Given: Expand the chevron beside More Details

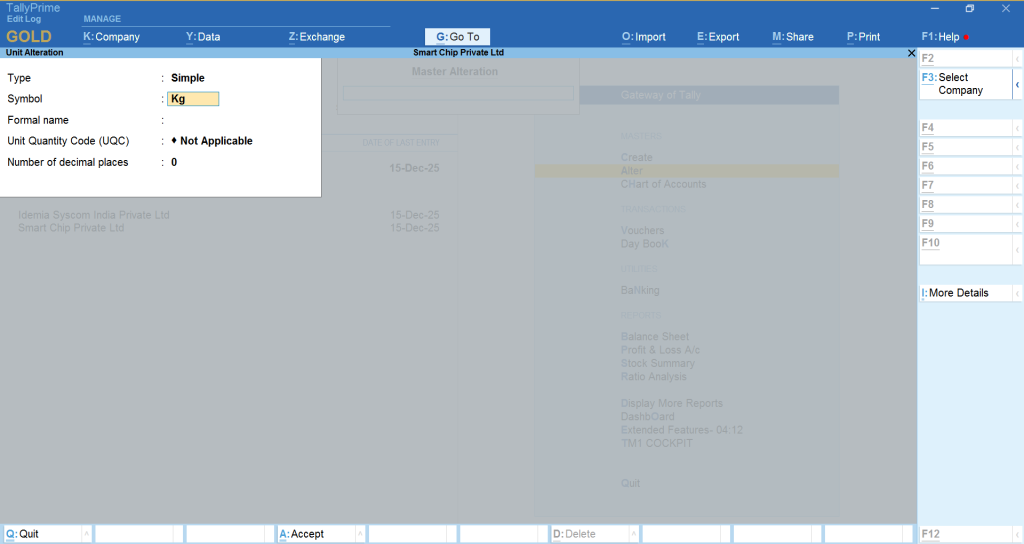Looking at the screenshot, I should 1017,293.
